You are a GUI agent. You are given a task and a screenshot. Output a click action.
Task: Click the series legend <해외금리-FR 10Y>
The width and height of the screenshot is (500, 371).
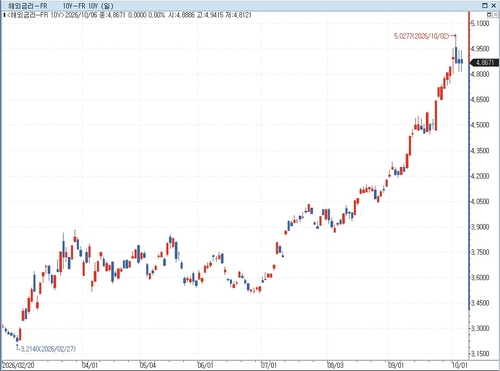[x=36, y=15]
